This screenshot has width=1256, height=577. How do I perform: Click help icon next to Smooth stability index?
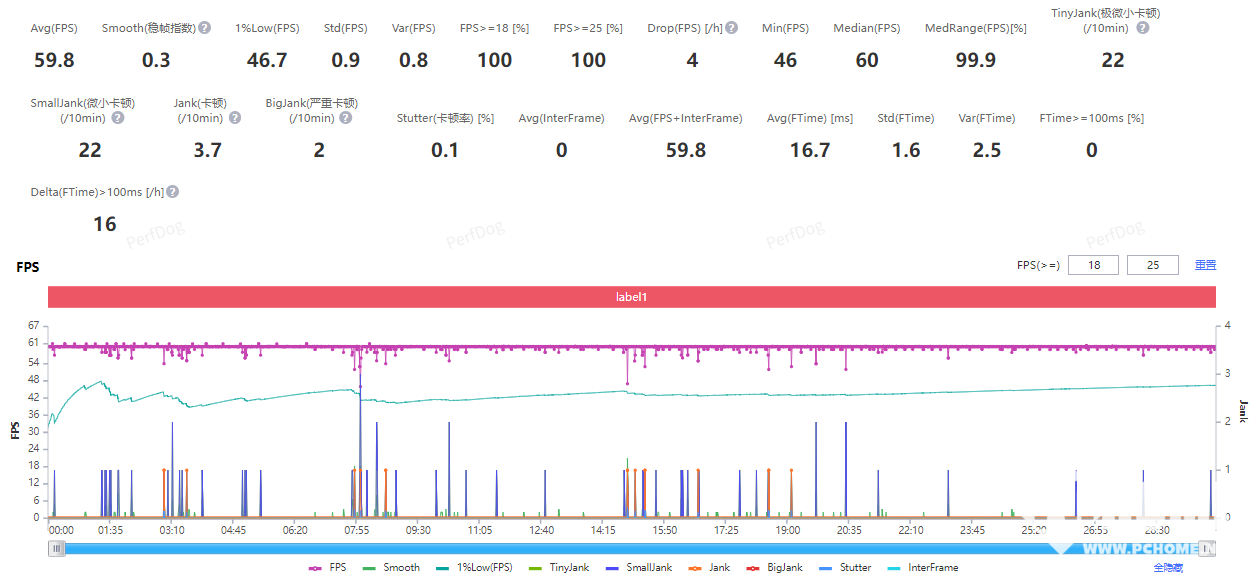[x=204, y=28]
